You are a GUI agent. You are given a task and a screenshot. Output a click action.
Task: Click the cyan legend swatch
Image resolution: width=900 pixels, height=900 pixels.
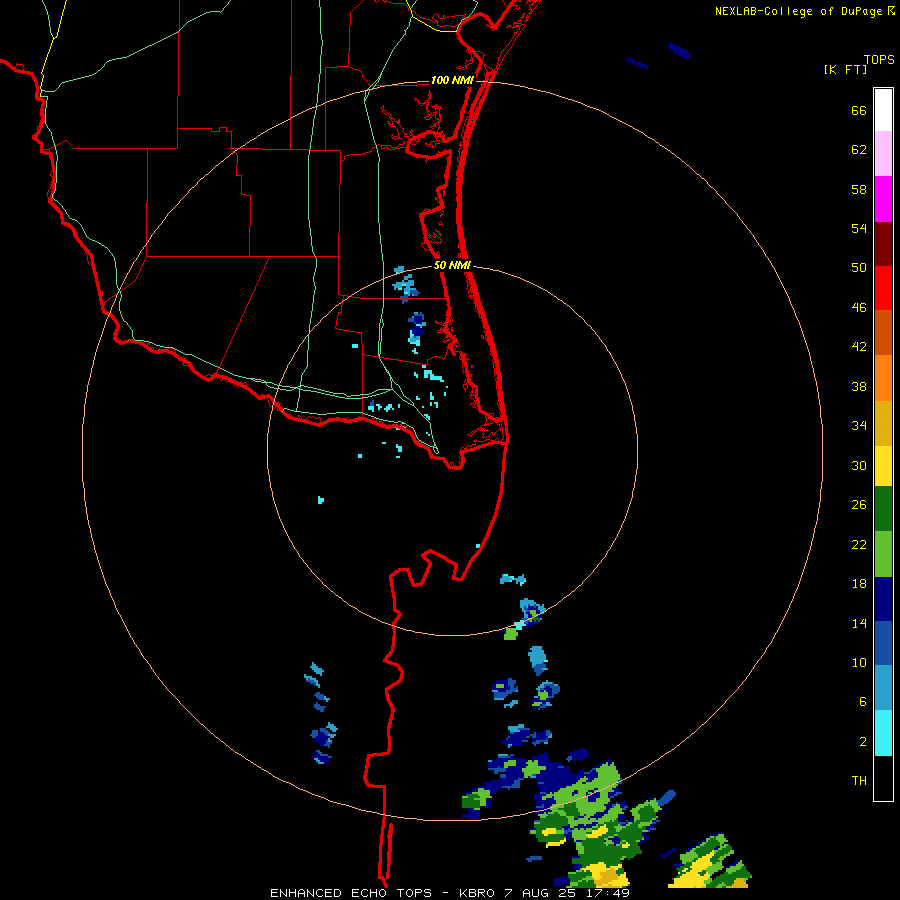pyautogui.click(x=883, y=733)
